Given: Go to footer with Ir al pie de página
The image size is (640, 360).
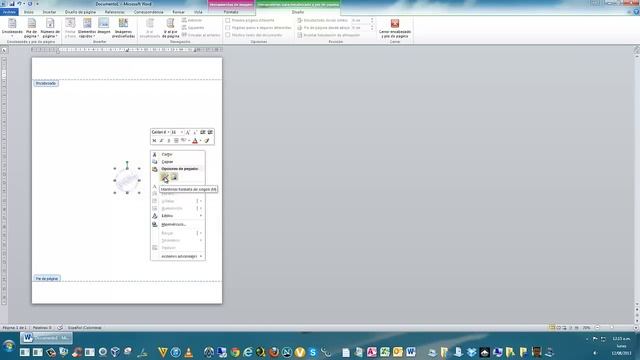Looking at the screenshot, I should click(x=170, y=28).
